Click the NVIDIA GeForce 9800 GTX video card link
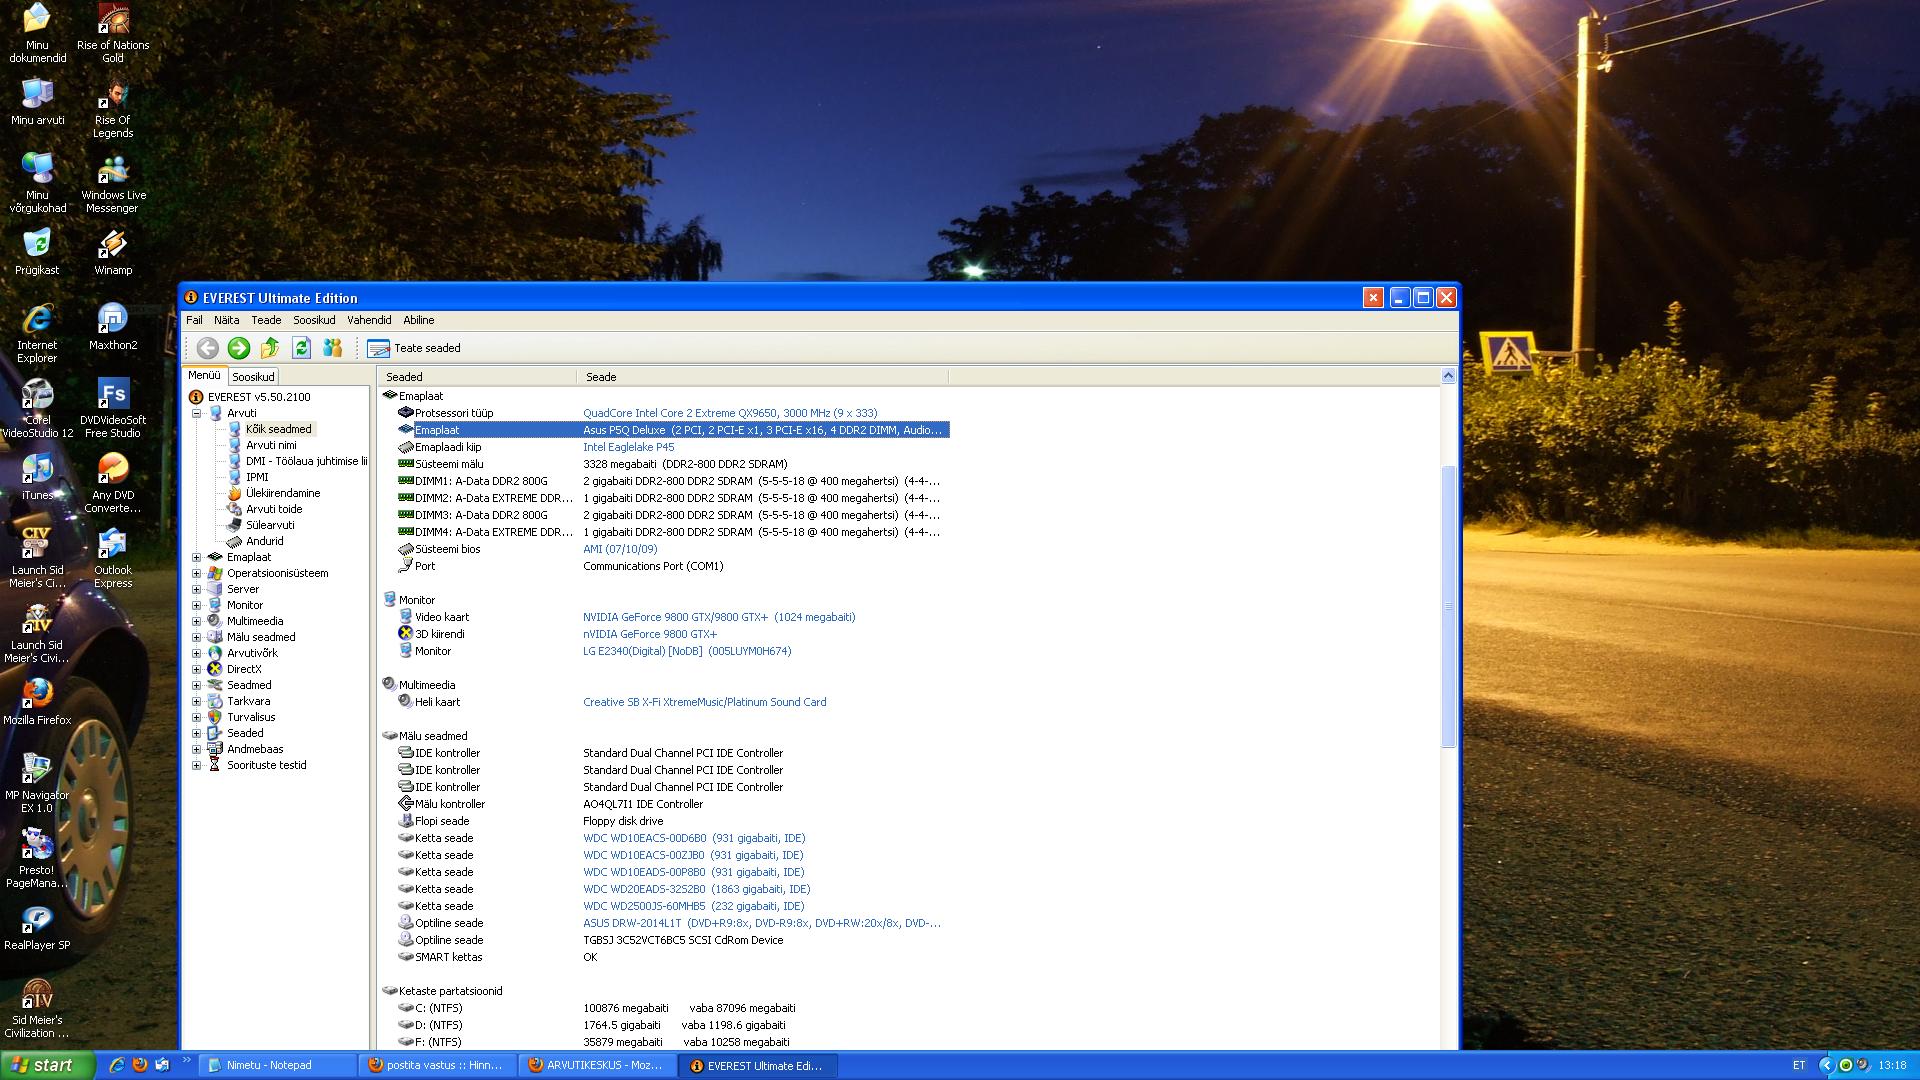Screen dimensions: 1920x1080 coord(719,617)
